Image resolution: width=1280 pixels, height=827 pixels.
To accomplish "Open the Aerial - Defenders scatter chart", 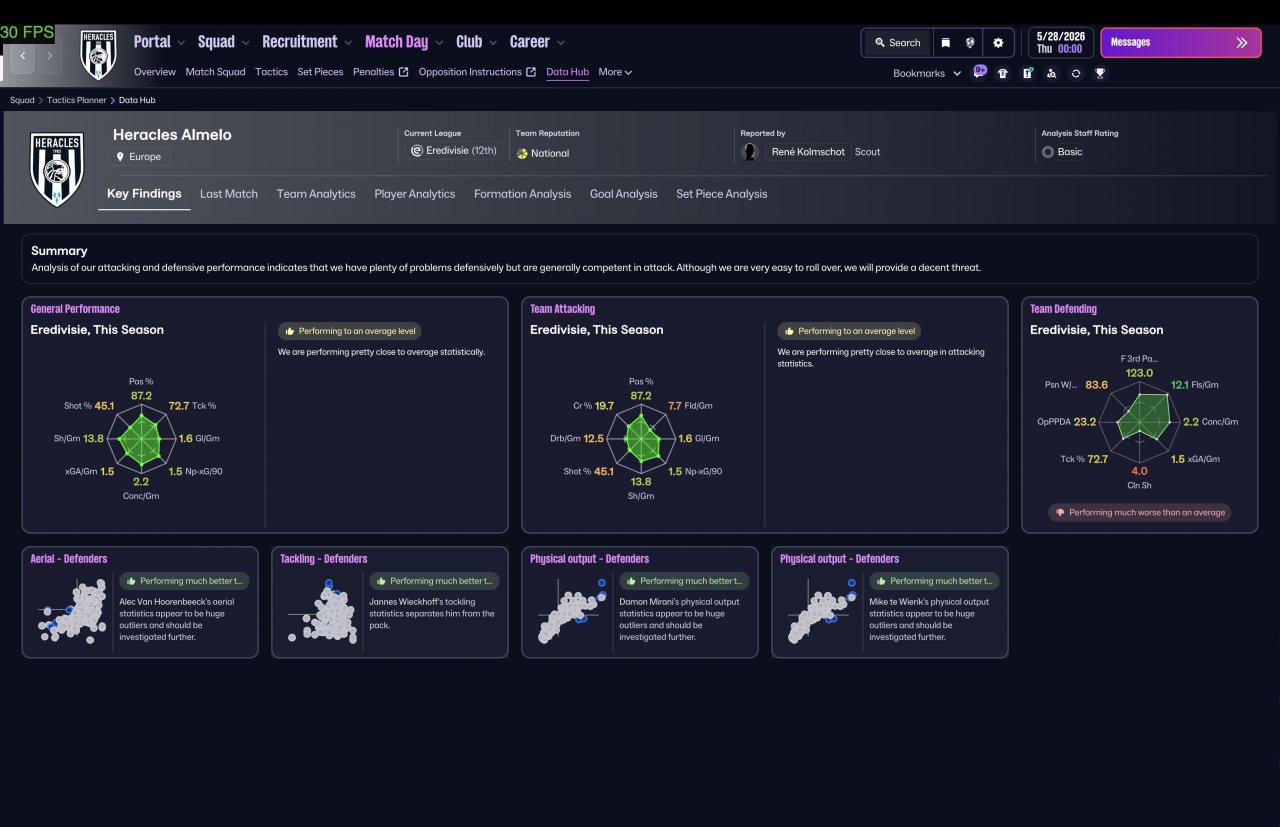I will (72, 611).
